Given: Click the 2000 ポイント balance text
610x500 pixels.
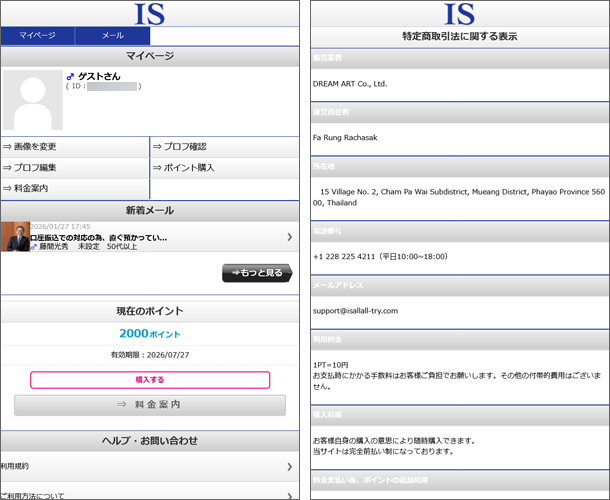Looking at the screenshot, I should point(150,333).
